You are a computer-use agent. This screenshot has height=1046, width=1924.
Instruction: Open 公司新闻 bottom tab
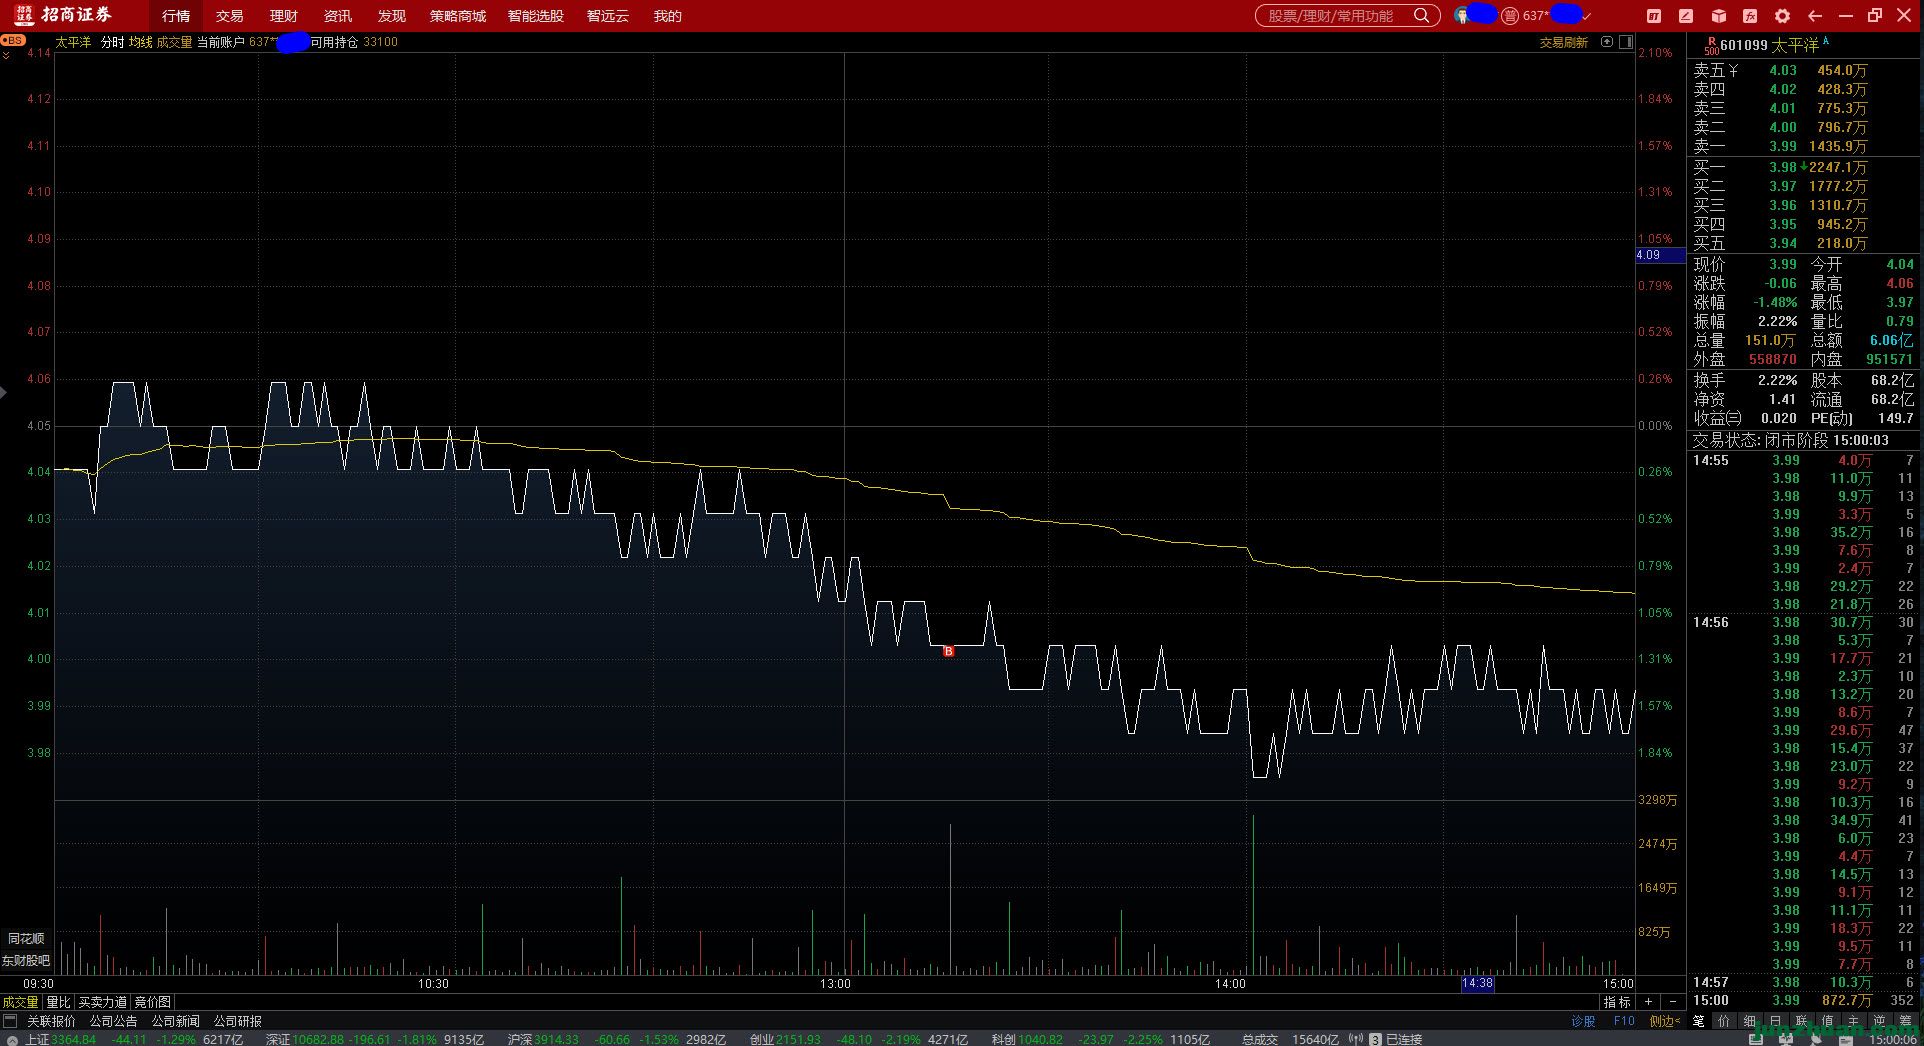(175, 1021)
